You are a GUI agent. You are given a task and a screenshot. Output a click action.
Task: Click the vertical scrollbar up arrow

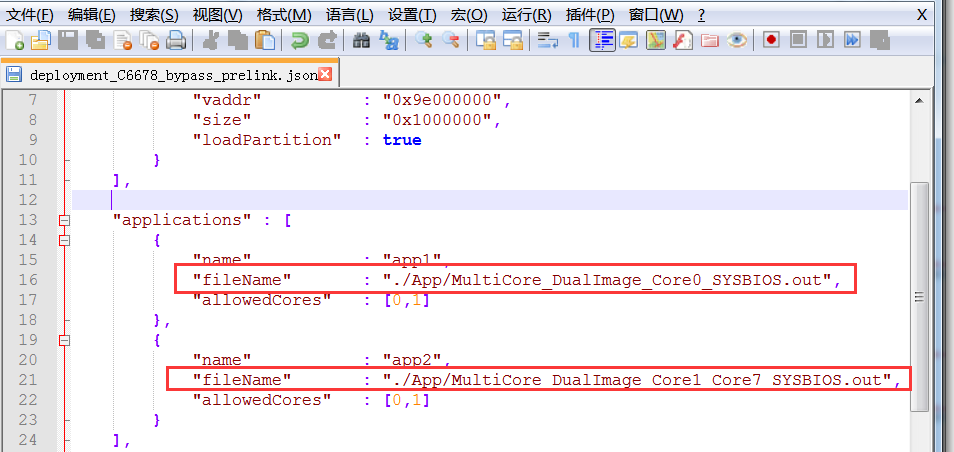point(919,100)
